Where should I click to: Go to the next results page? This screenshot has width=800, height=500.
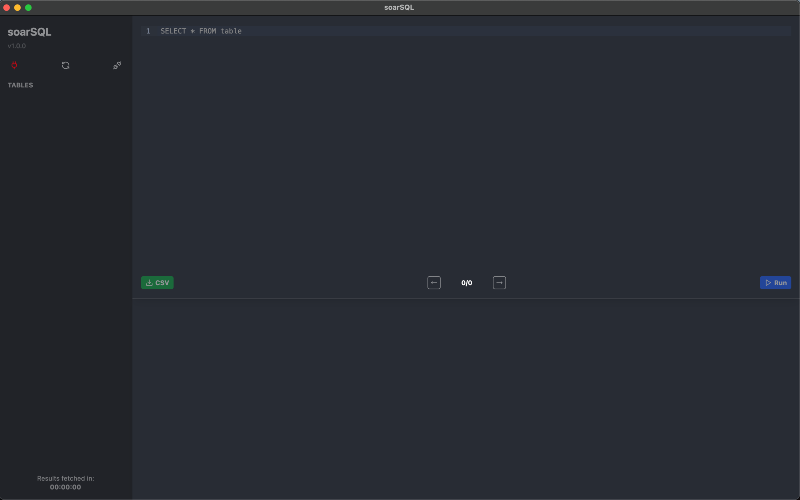click(499, 283)
